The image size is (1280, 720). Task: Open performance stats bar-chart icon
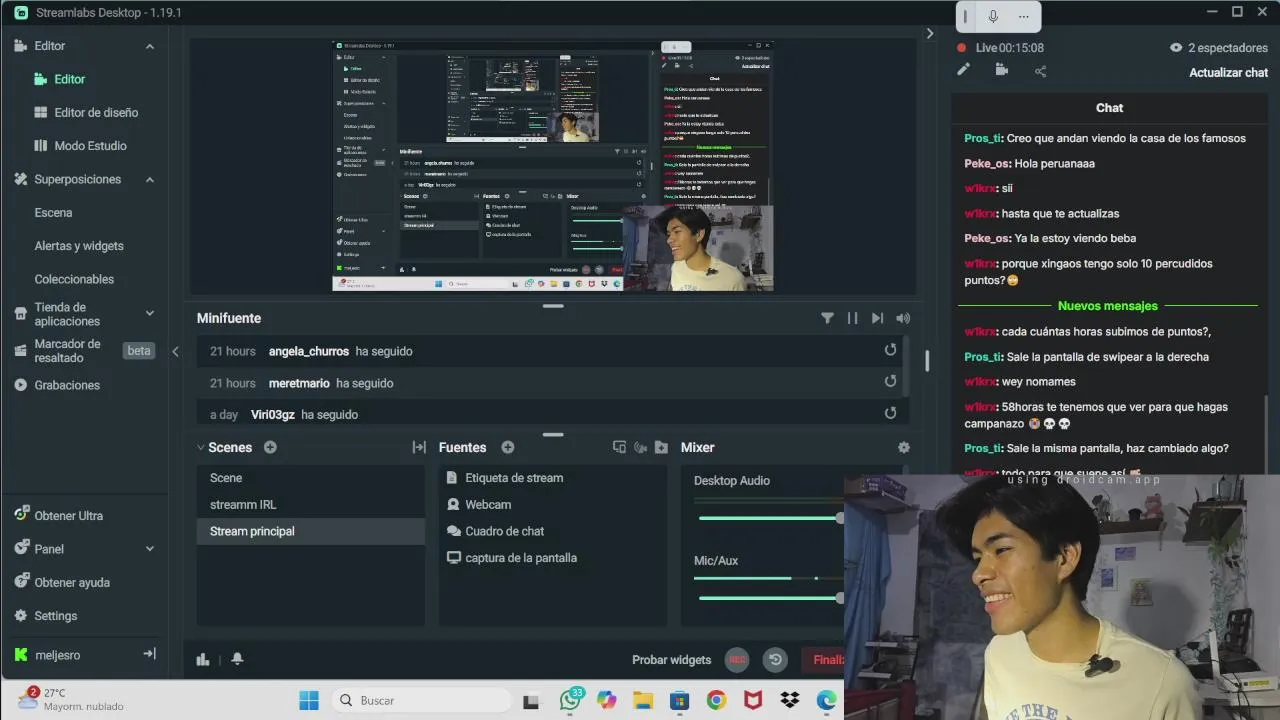pyautogui.click(x=203, y=659)
